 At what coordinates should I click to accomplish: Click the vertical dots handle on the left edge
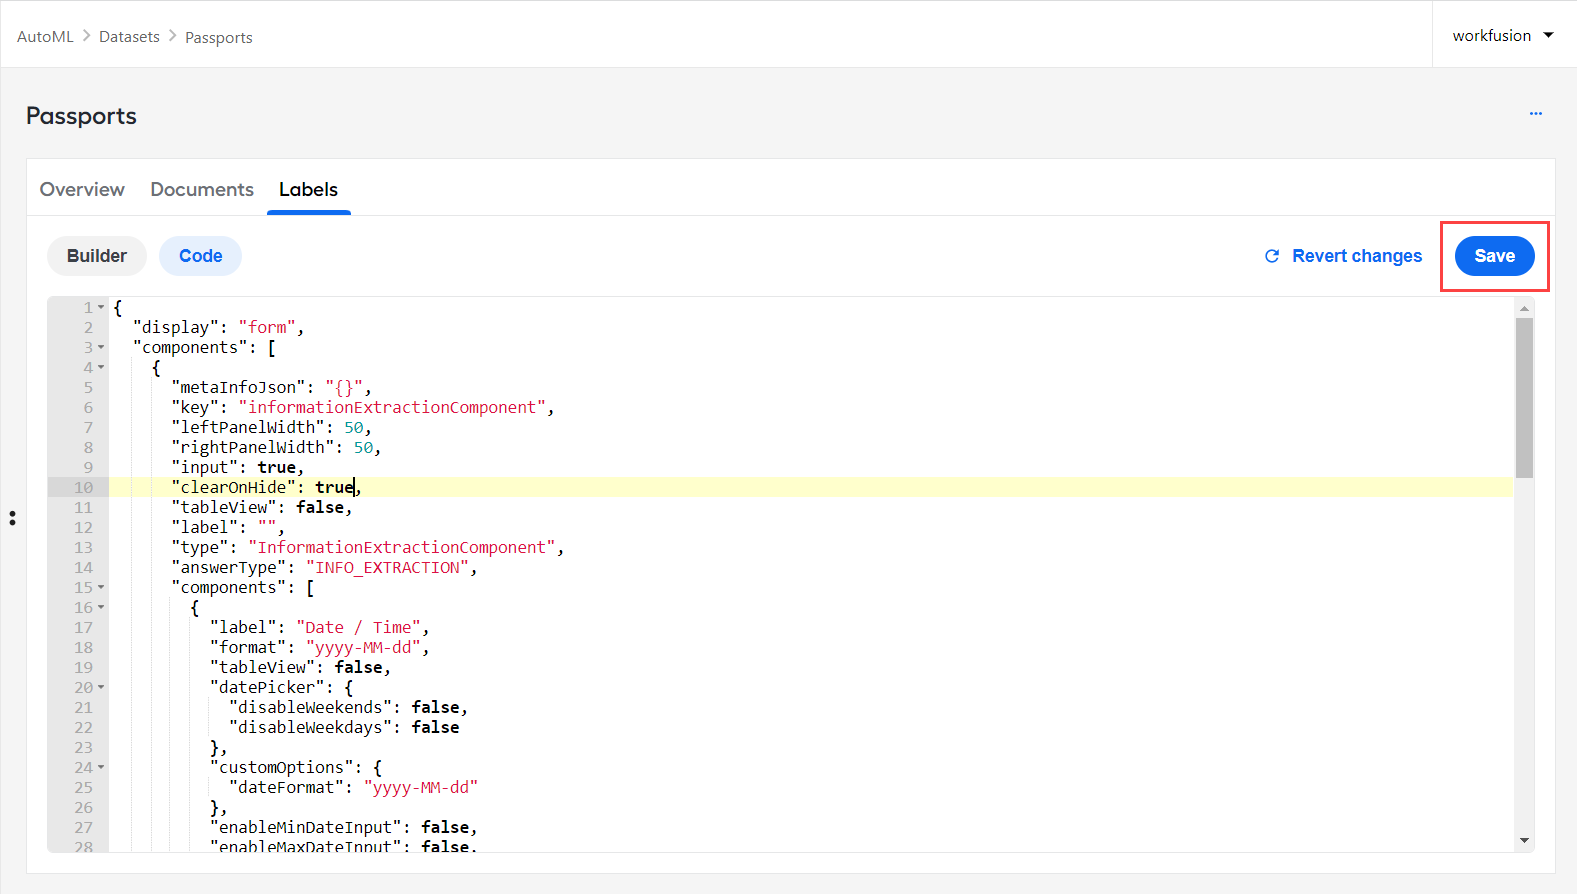(12, 518)
